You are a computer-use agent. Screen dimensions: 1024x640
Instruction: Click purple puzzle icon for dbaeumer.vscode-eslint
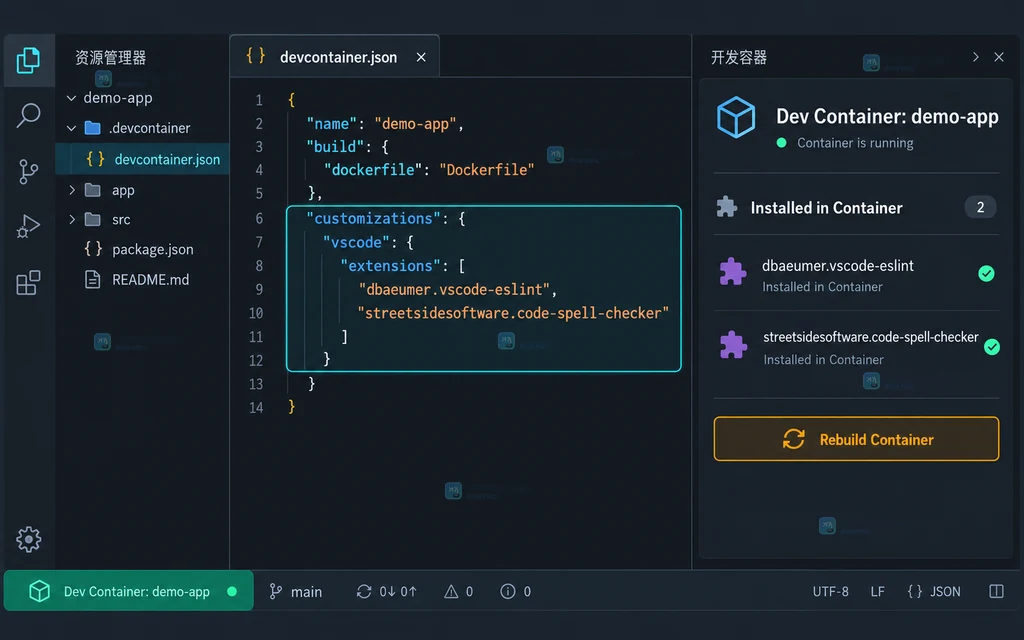pos(733,272)
